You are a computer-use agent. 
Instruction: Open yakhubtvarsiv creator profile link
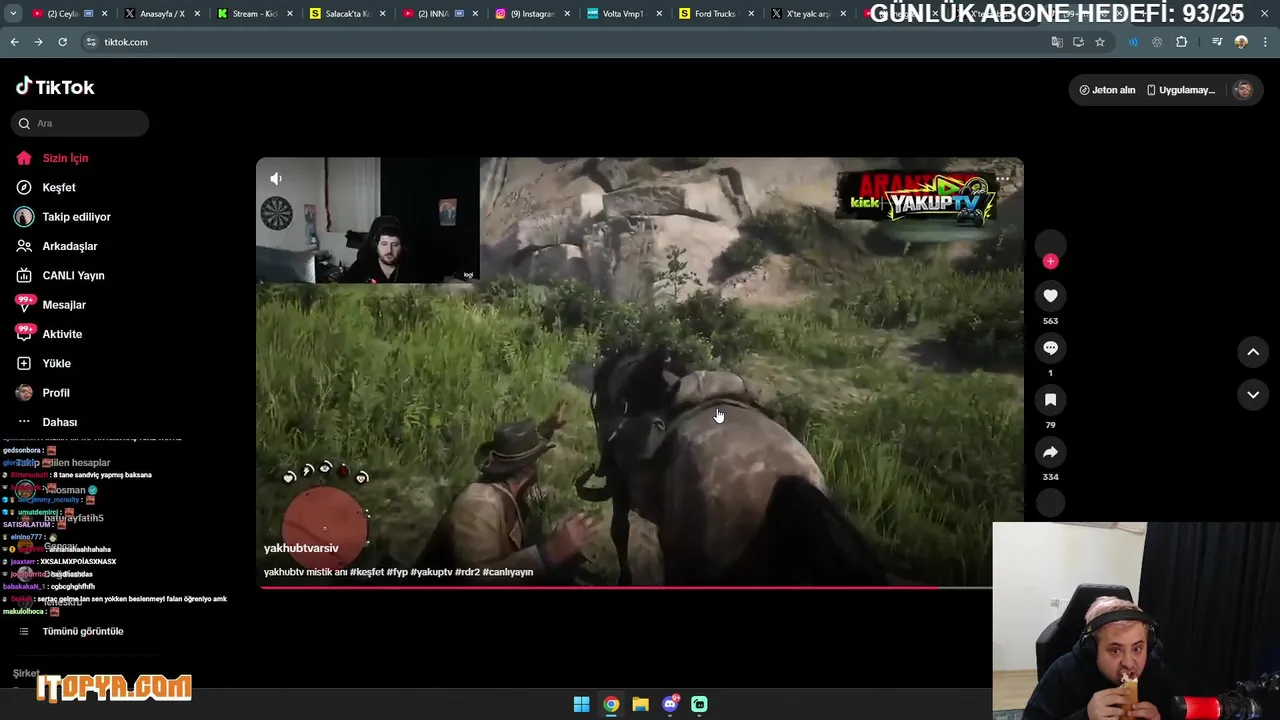click(x=301, y=548)
